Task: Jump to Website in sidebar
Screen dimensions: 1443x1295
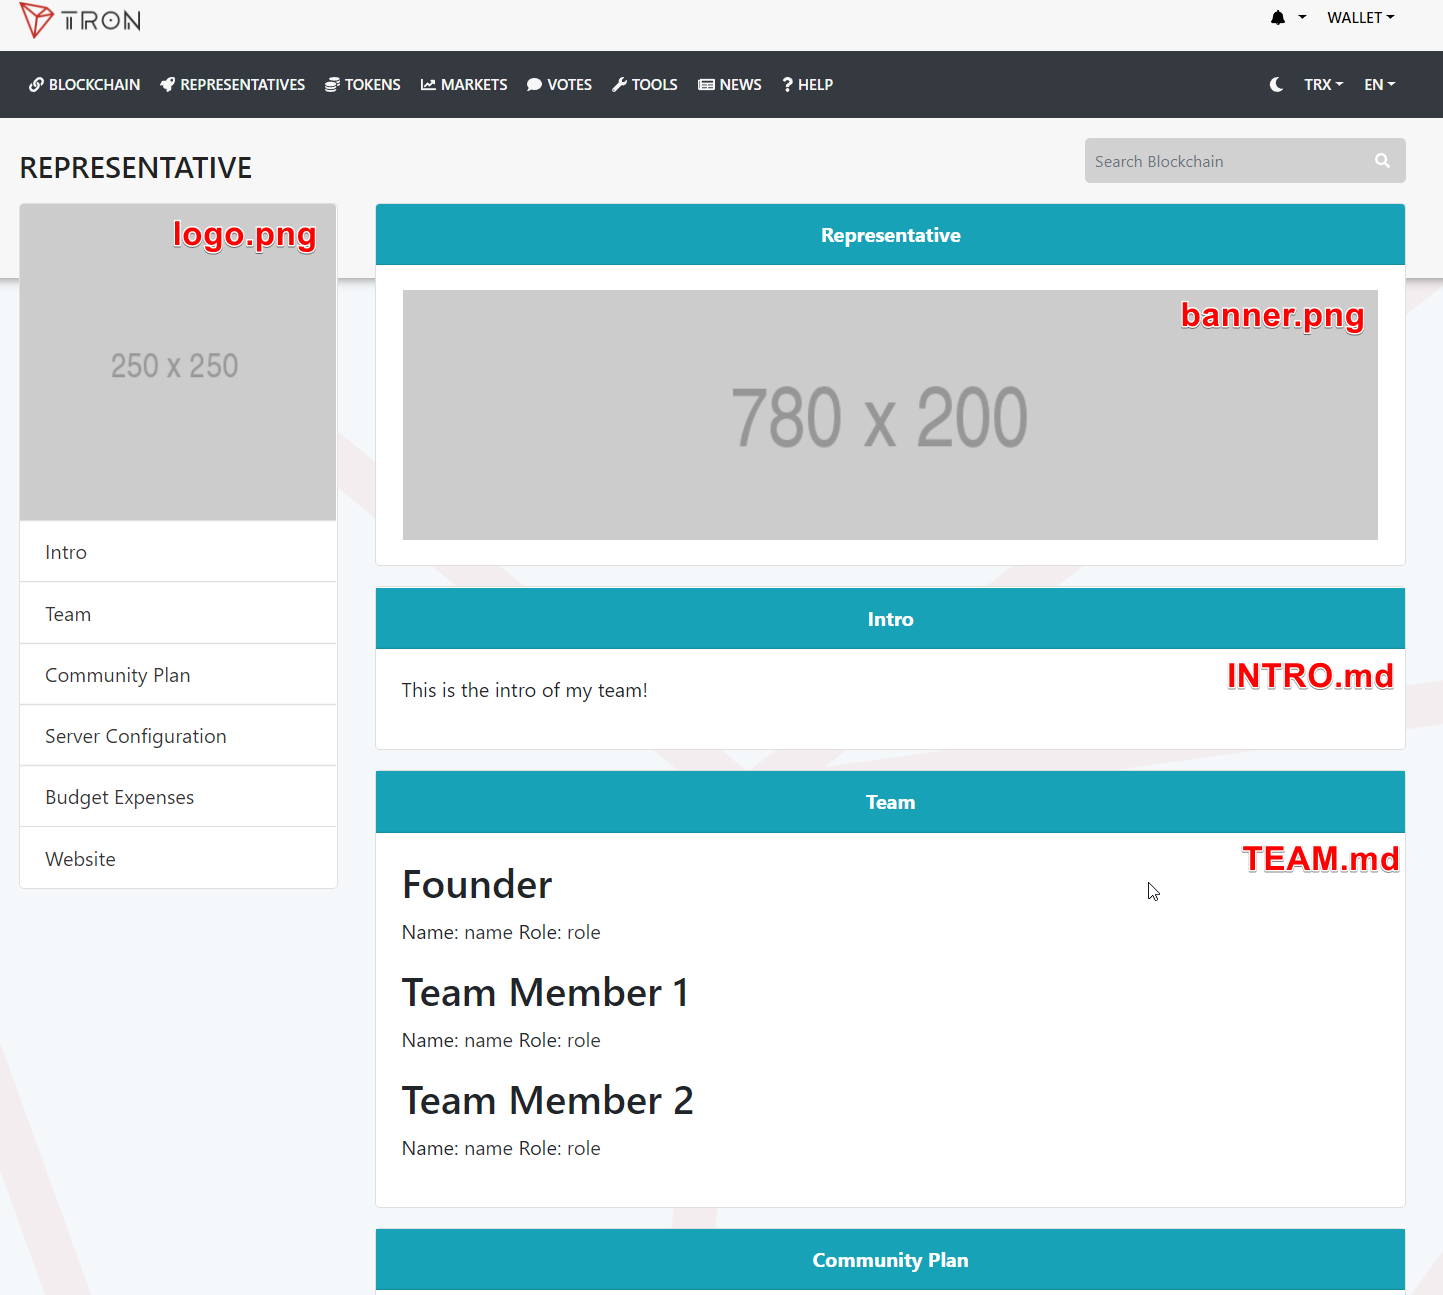Action: [178, 858]
